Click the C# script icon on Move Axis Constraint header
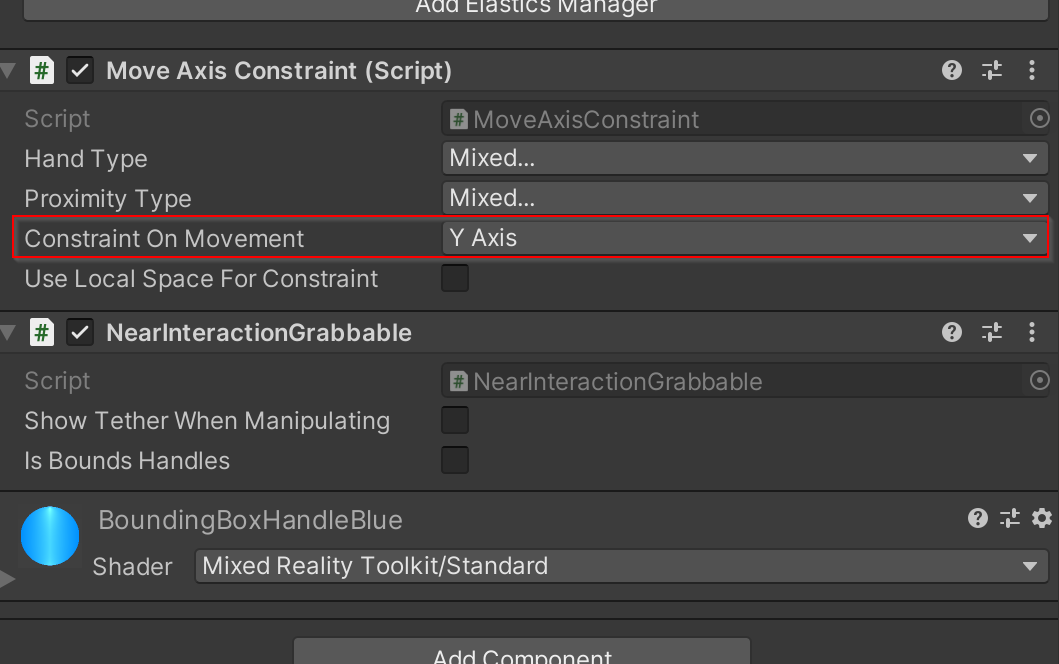Image resolution: width=1059 pixels, height=664 pixels. click(40, 70)
